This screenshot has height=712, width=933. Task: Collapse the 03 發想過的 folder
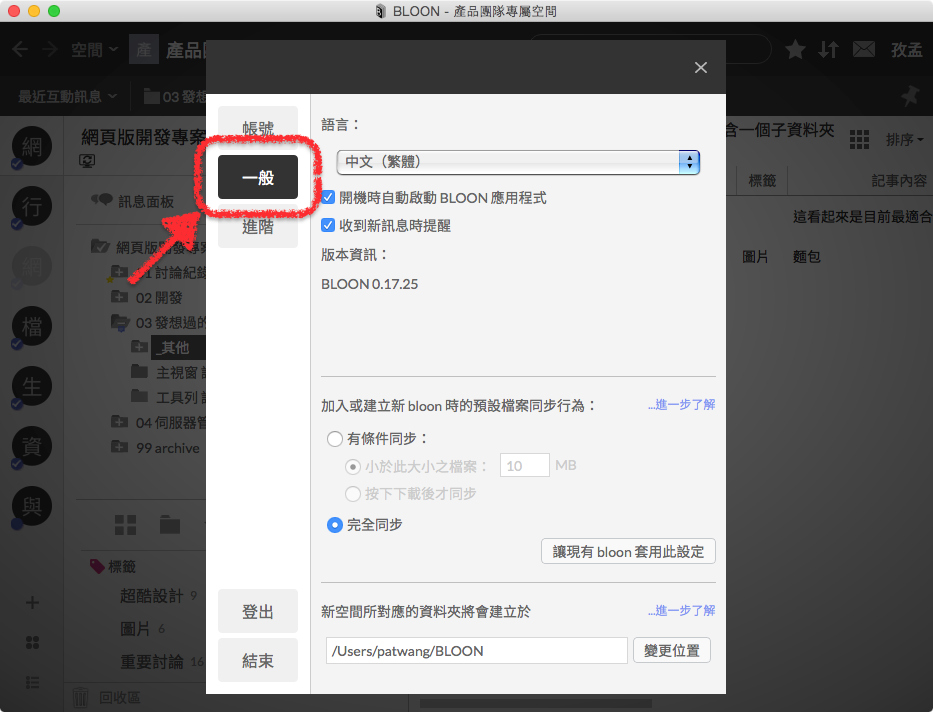(120, 322)
